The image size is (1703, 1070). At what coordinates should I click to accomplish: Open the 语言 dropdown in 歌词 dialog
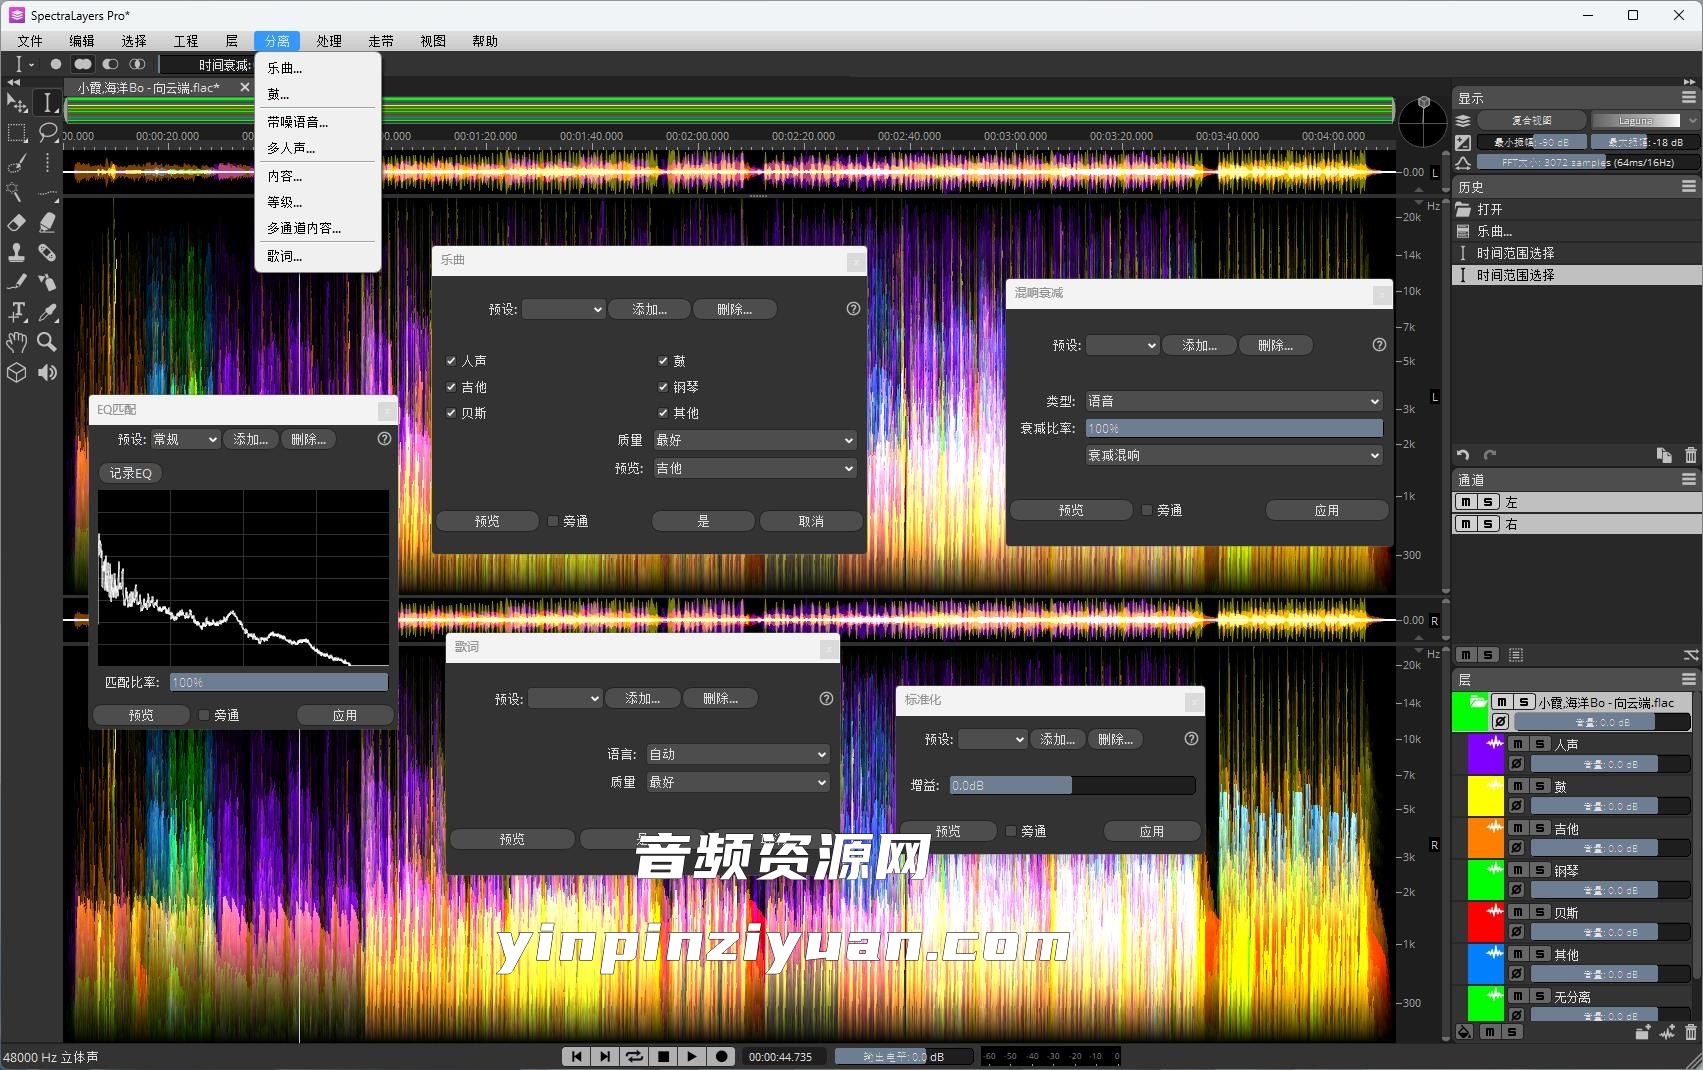pos(738,754)
